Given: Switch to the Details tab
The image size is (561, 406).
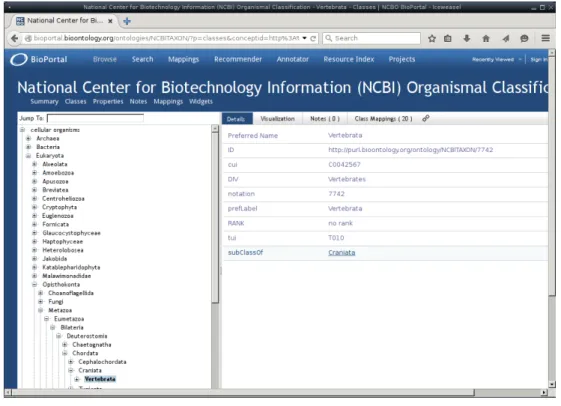Looking at the screenshot, I should pyautogui.click(x=237, y=119).
